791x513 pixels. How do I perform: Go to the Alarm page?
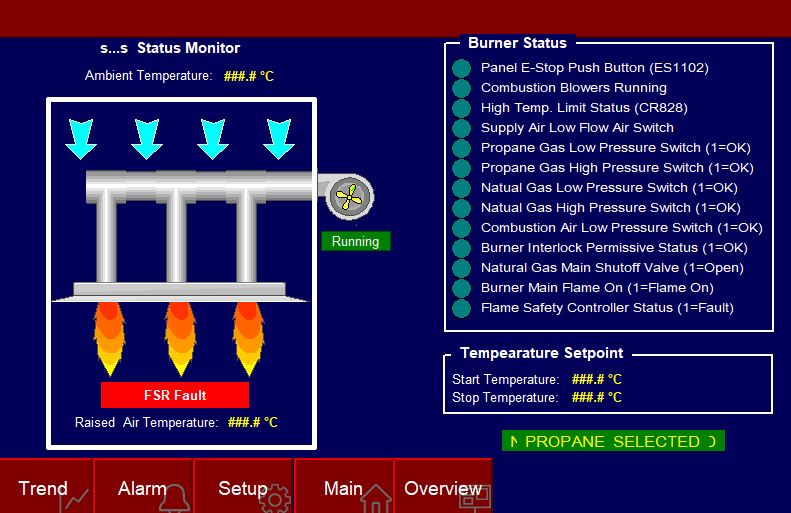coord(144,487)
